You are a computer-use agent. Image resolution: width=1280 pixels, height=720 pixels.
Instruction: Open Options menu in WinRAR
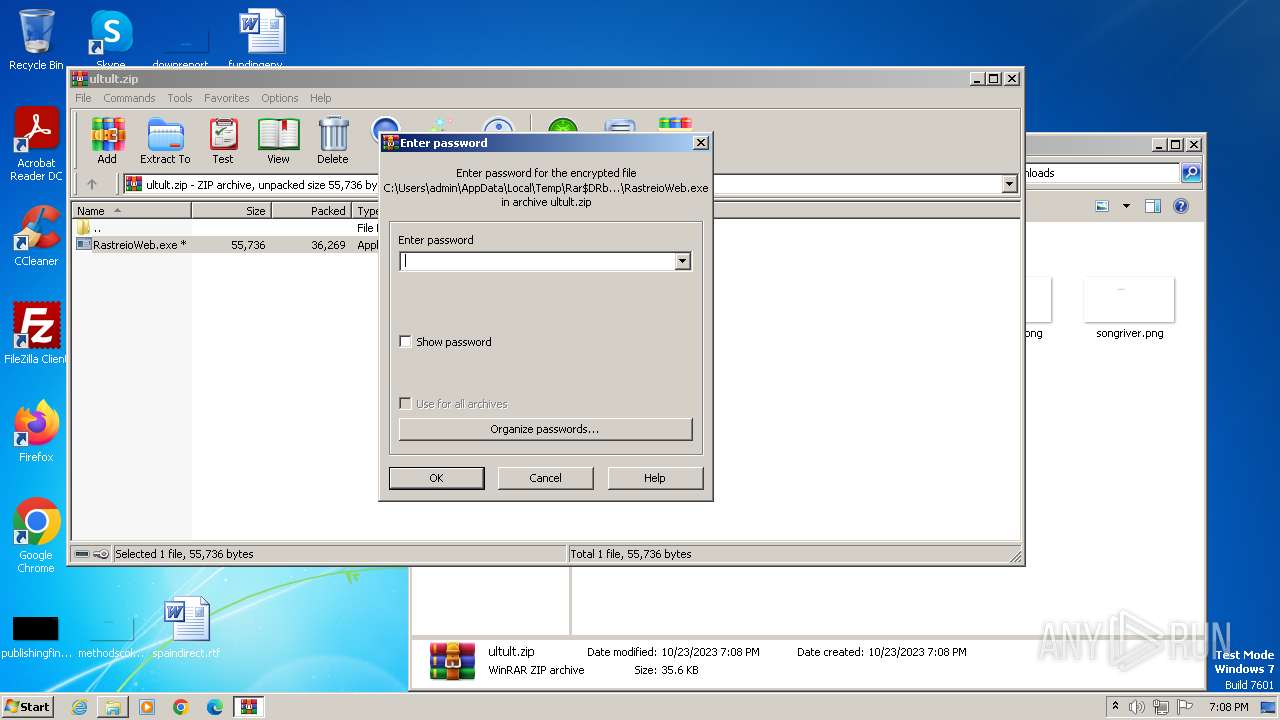click(x=280, y=98)
